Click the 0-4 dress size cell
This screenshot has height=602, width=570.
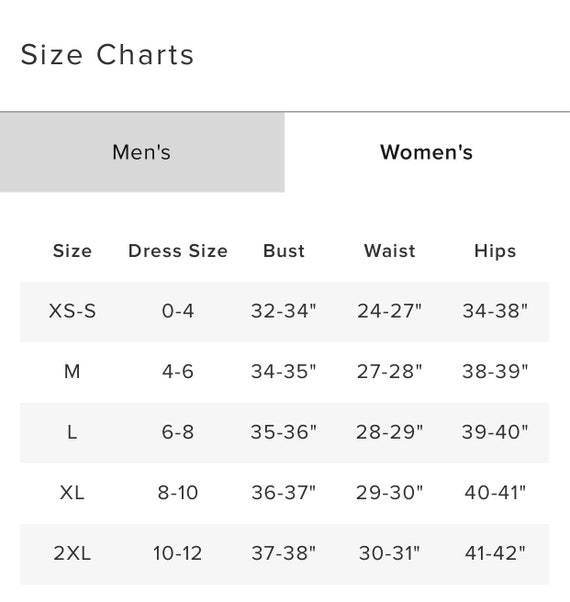coord(178,311)
